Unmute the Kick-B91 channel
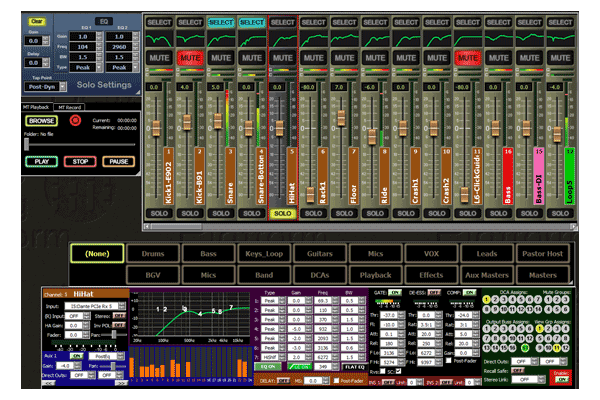This screenshot has height=400, width=600. click(190, 58)
